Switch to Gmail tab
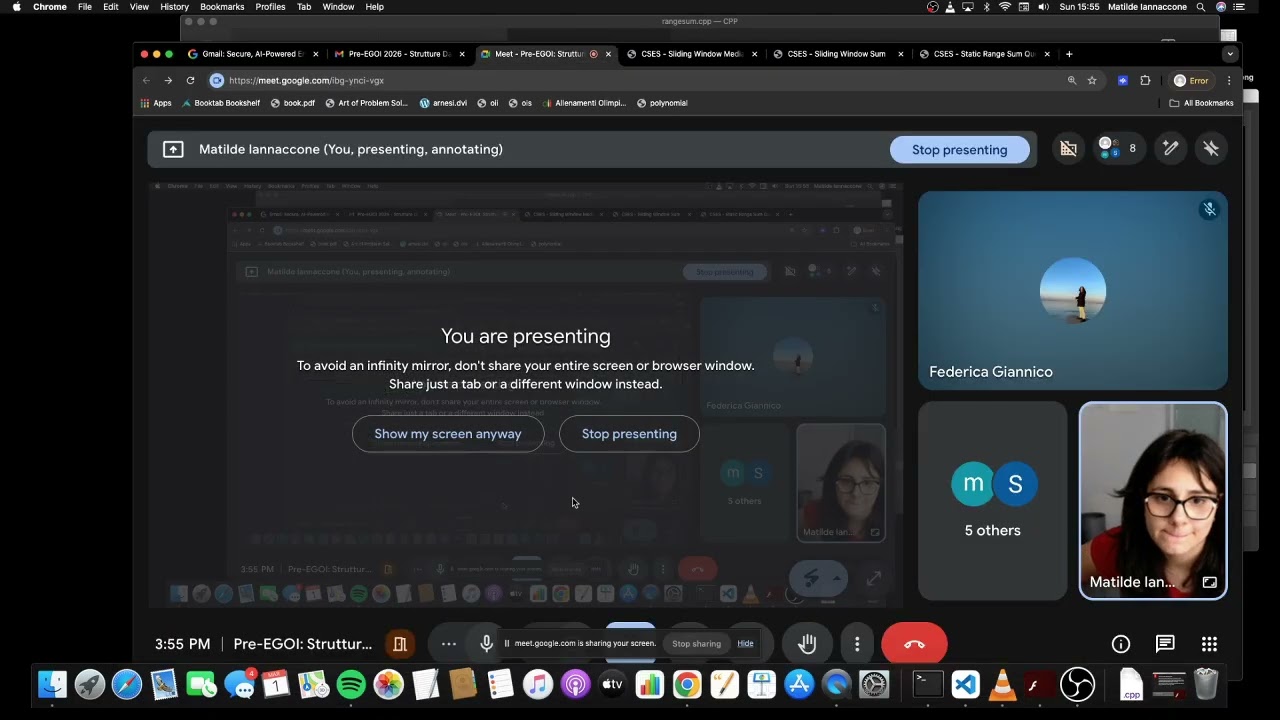 click(253, 54)
